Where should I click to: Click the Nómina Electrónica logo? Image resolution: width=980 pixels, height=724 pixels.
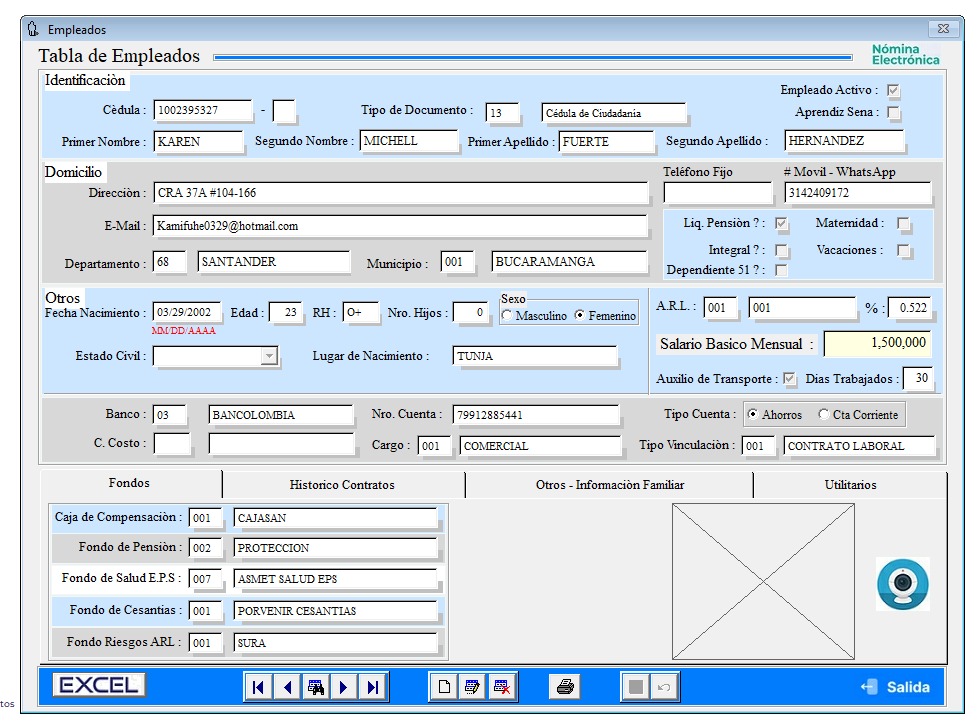906,54
